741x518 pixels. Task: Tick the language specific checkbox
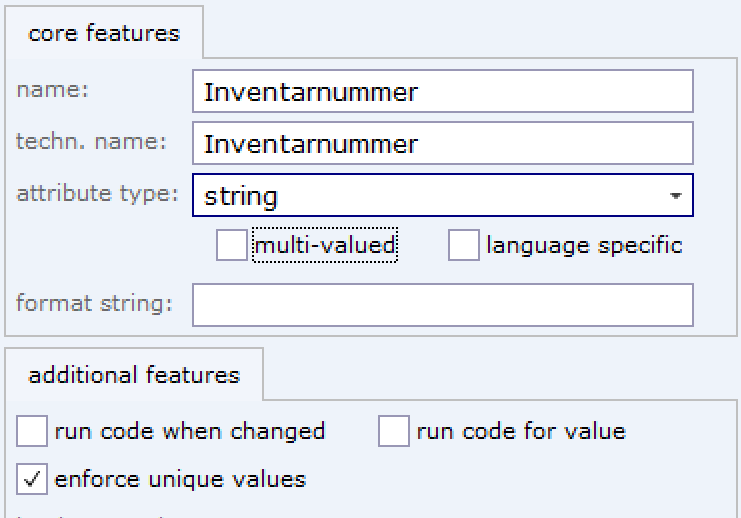(x=464, y=245)
